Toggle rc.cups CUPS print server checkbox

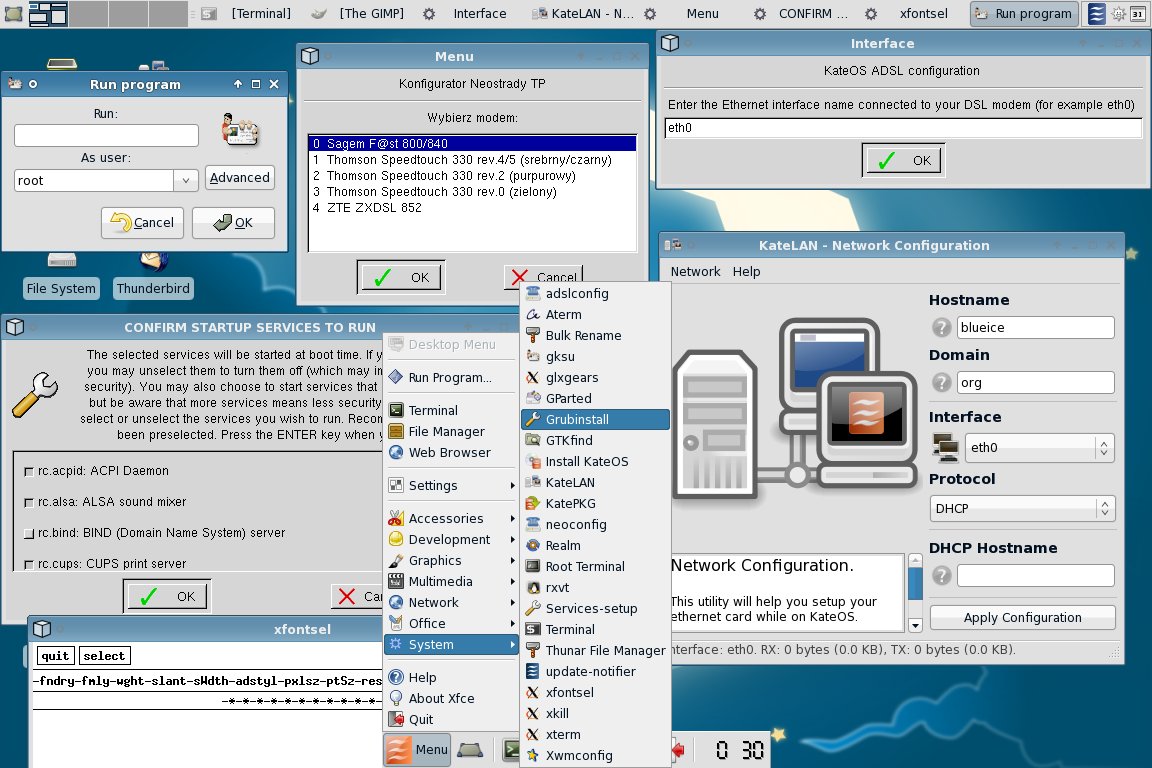coord(29,564)
